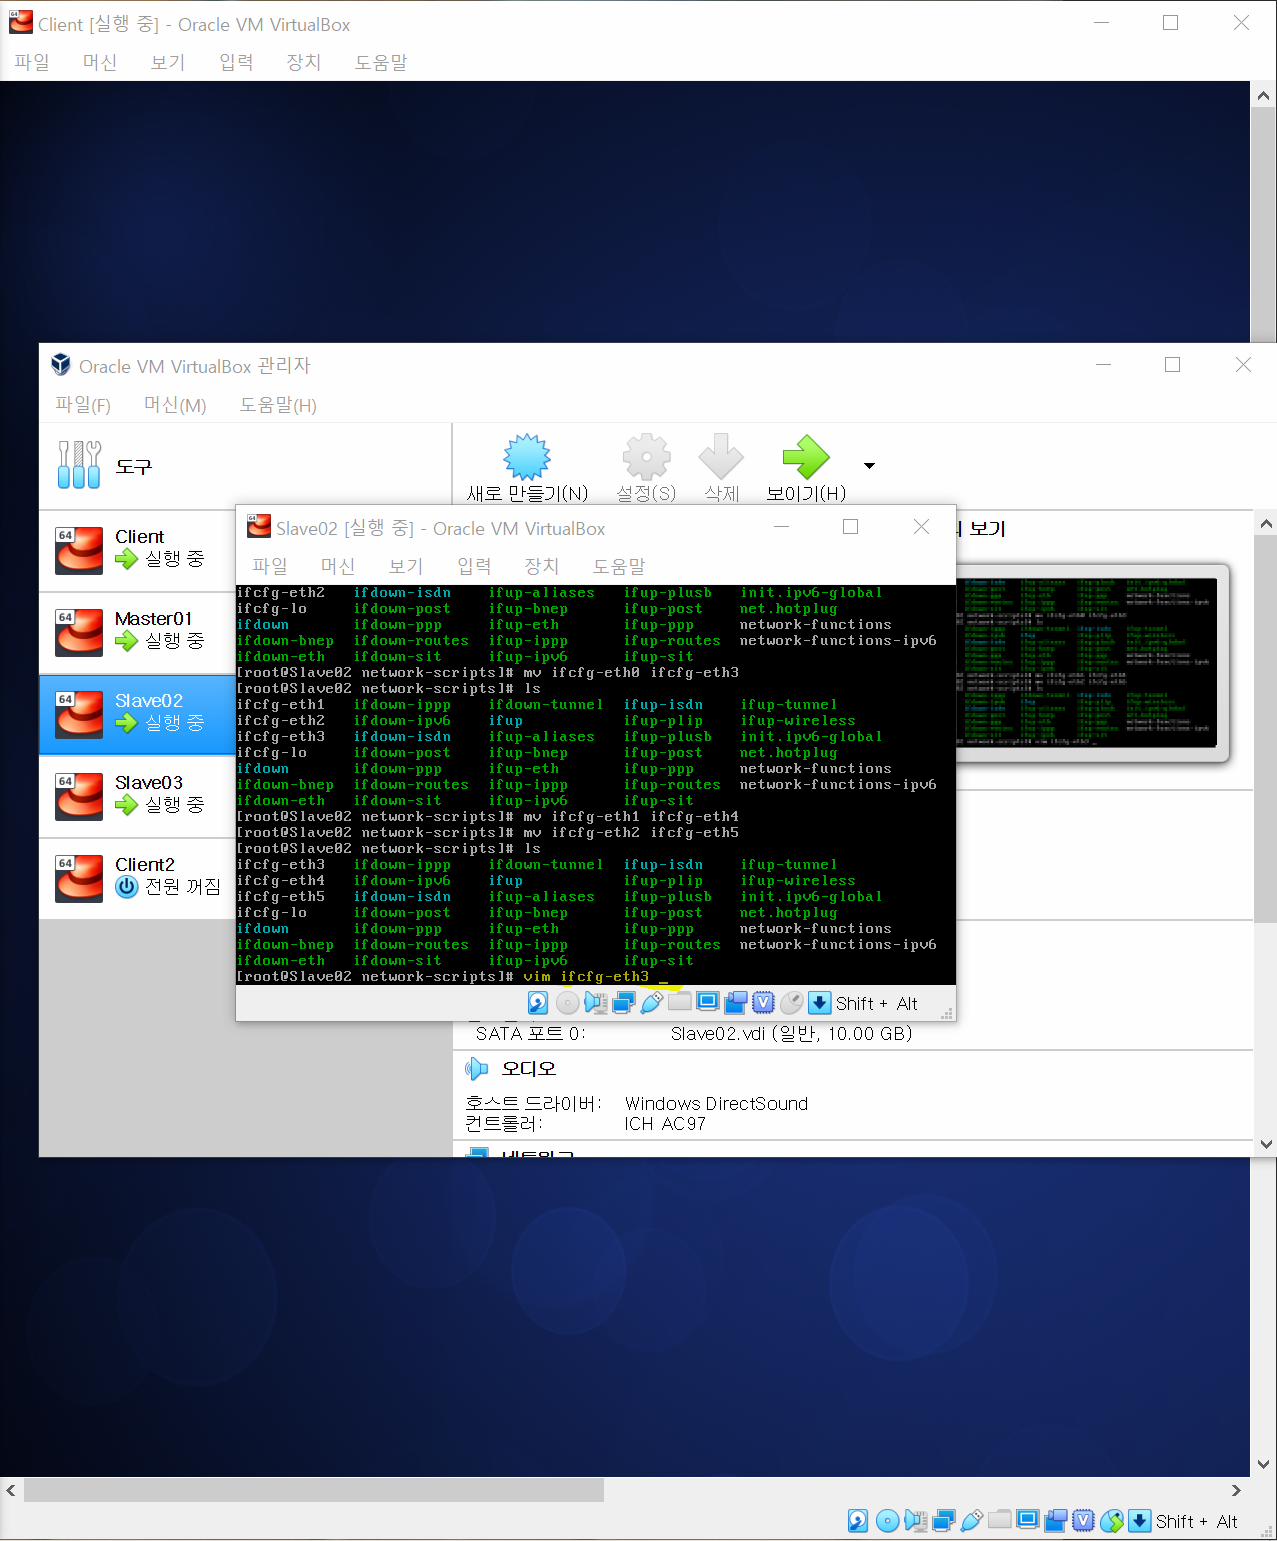Image resolution: width=1277 pixels, height=1541 pixels.
Task: Open 파일(F) menu in VirtualBox Manager
Action: 82,405
